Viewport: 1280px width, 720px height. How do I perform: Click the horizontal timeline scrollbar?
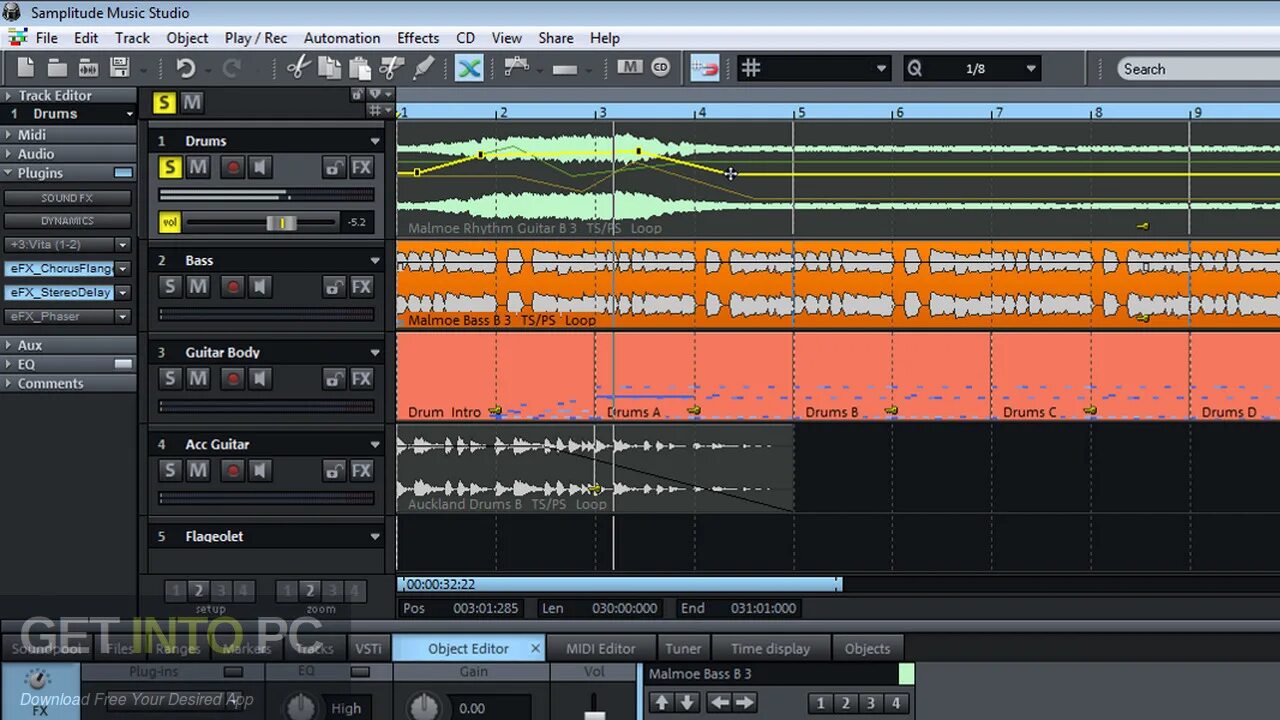(x=620, y=584)
